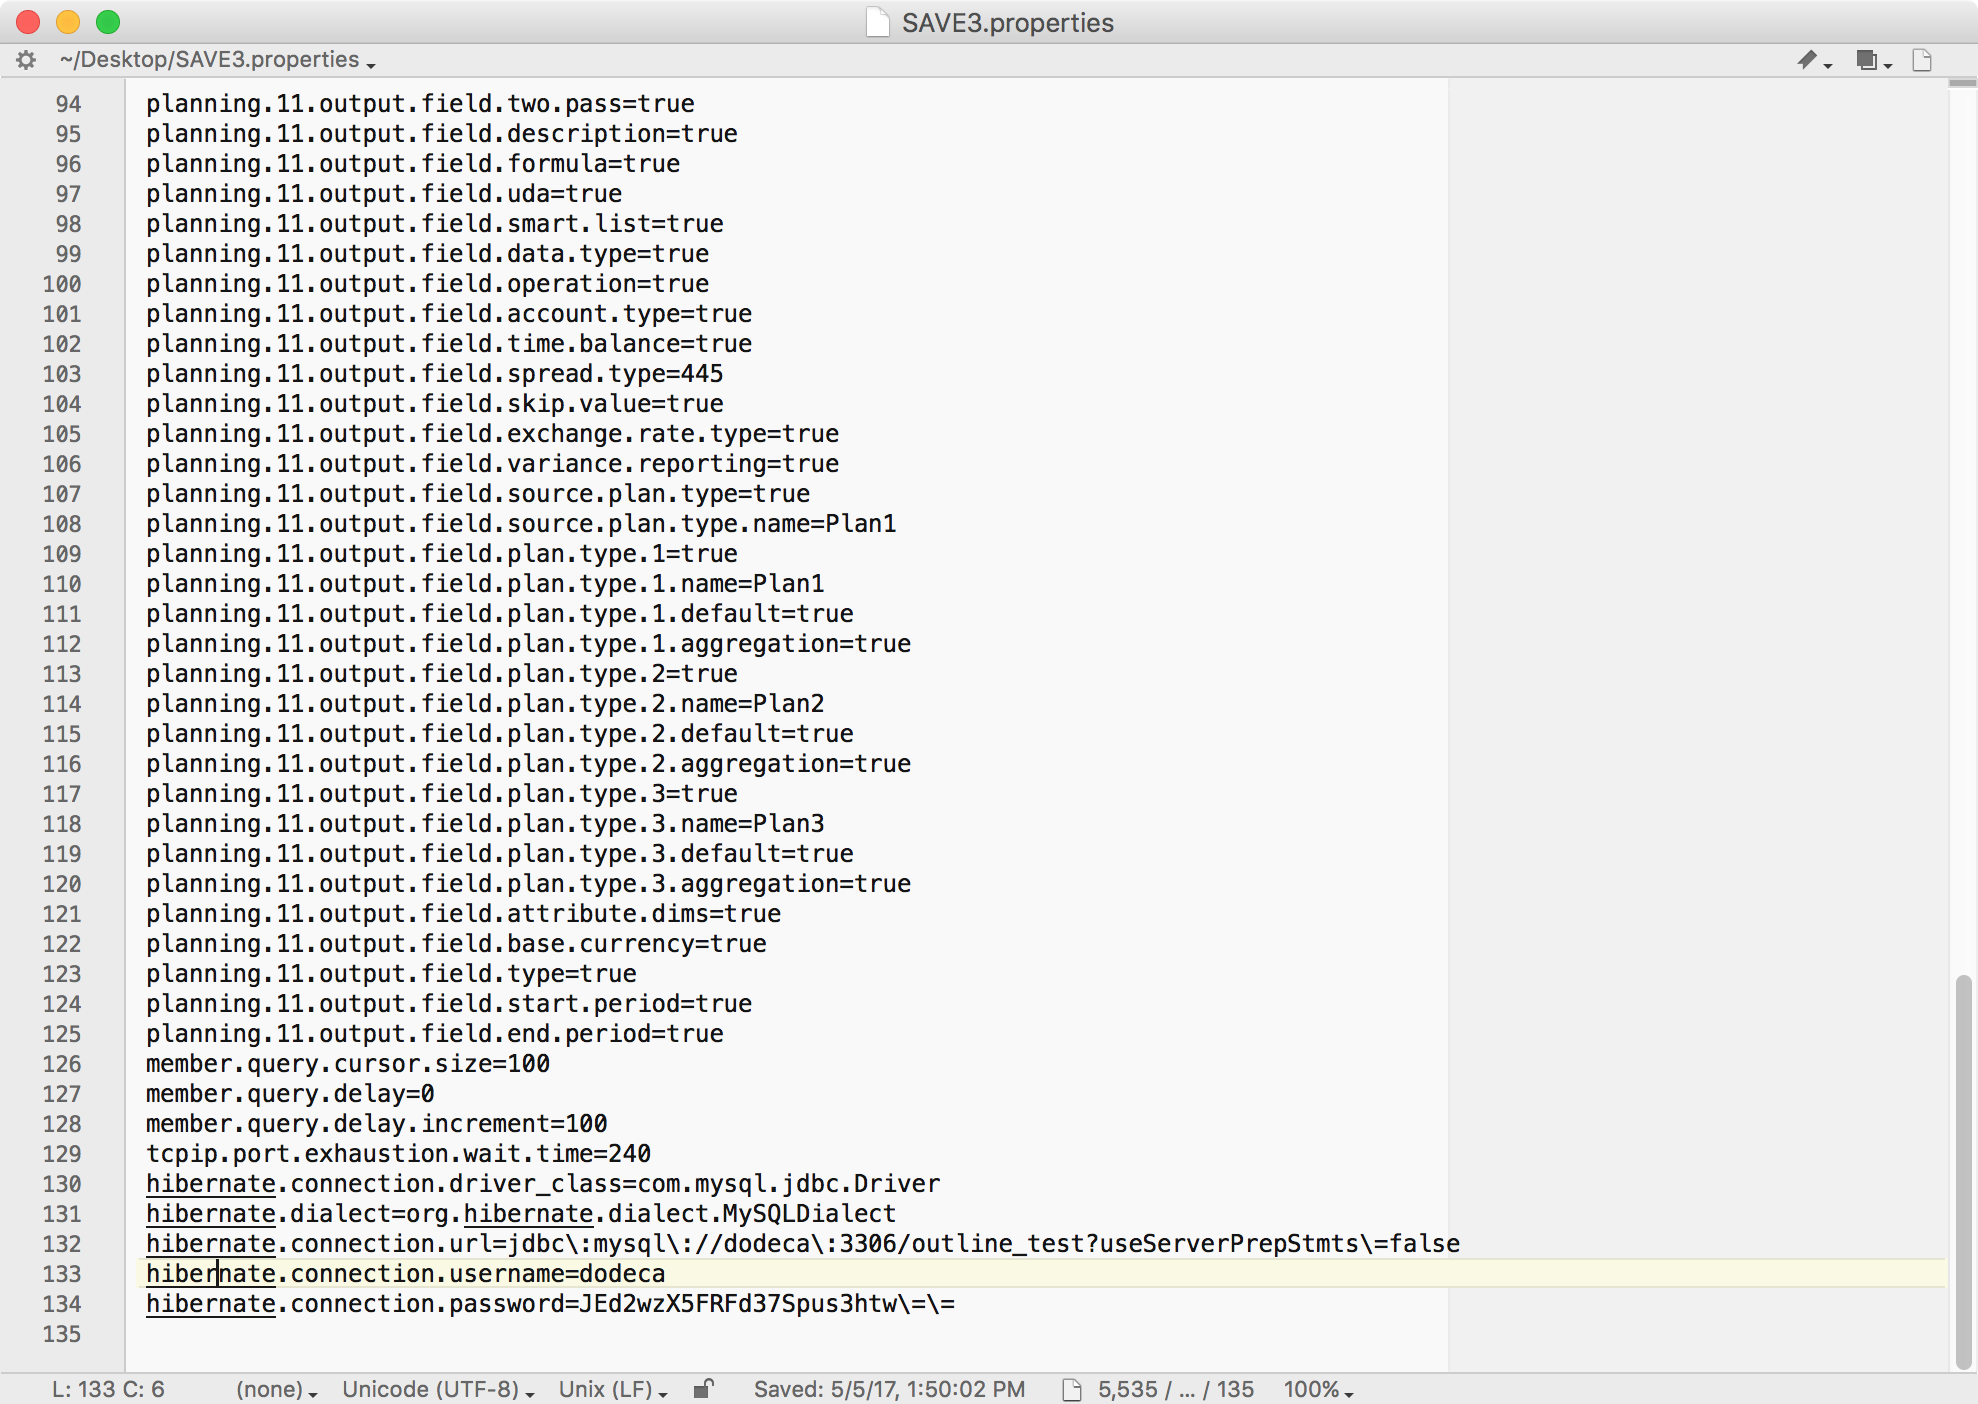Click the line plan.type.2.name=Plan2
The image size is (1978, 1404).
pos(485,704)
